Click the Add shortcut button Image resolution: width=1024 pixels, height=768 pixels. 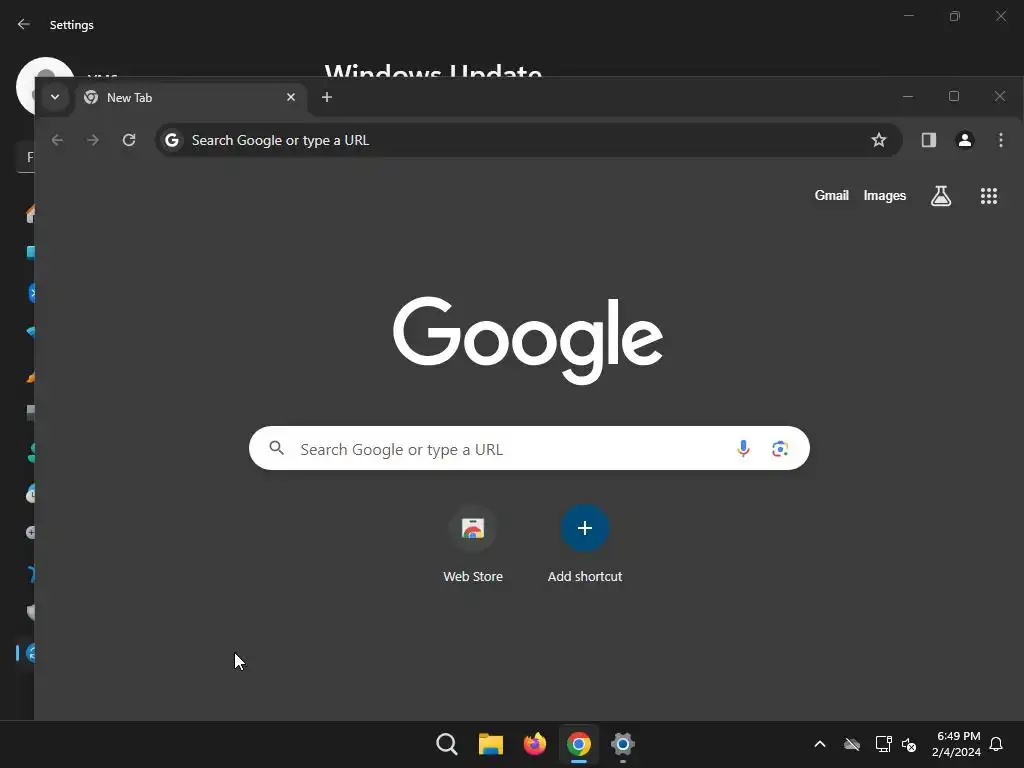click(x=584, y=543)
